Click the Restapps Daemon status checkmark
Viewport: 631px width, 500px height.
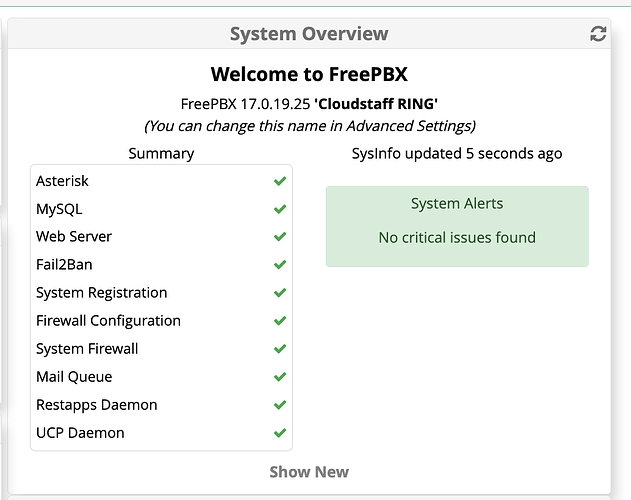[x=280, y=405]
